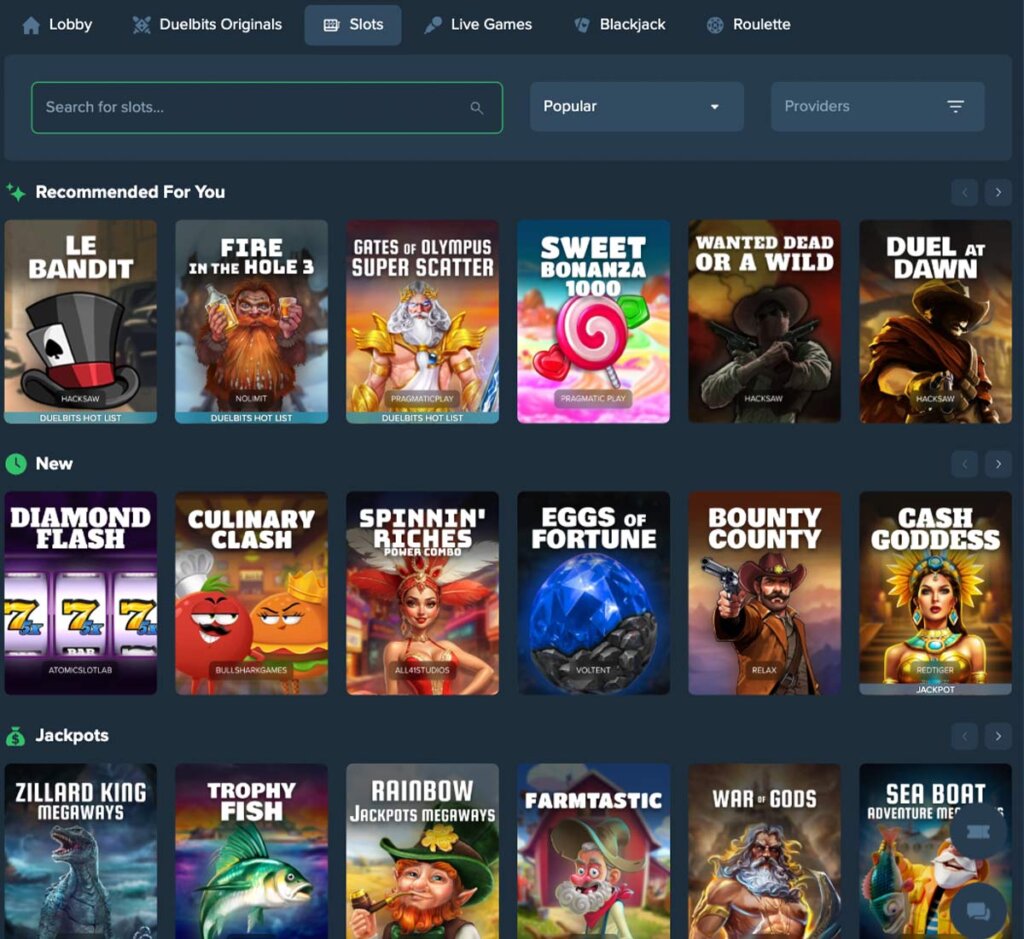Open the Trophy Fish slot
Screen dimensions: 1024x939
[251, 851]
